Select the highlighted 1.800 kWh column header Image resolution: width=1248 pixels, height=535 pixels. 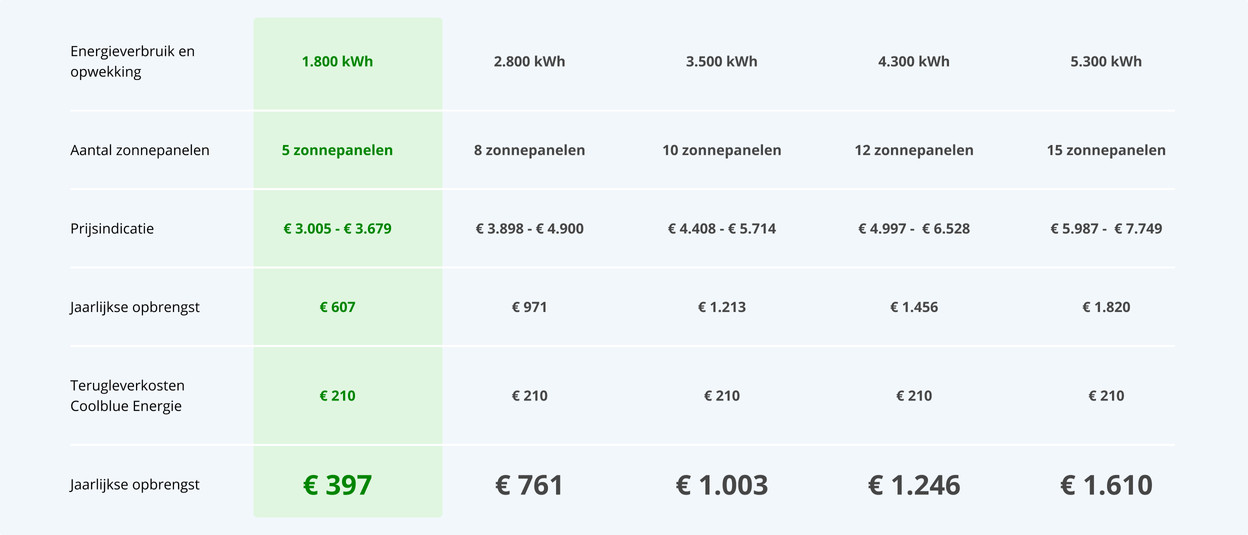(337, 61)
